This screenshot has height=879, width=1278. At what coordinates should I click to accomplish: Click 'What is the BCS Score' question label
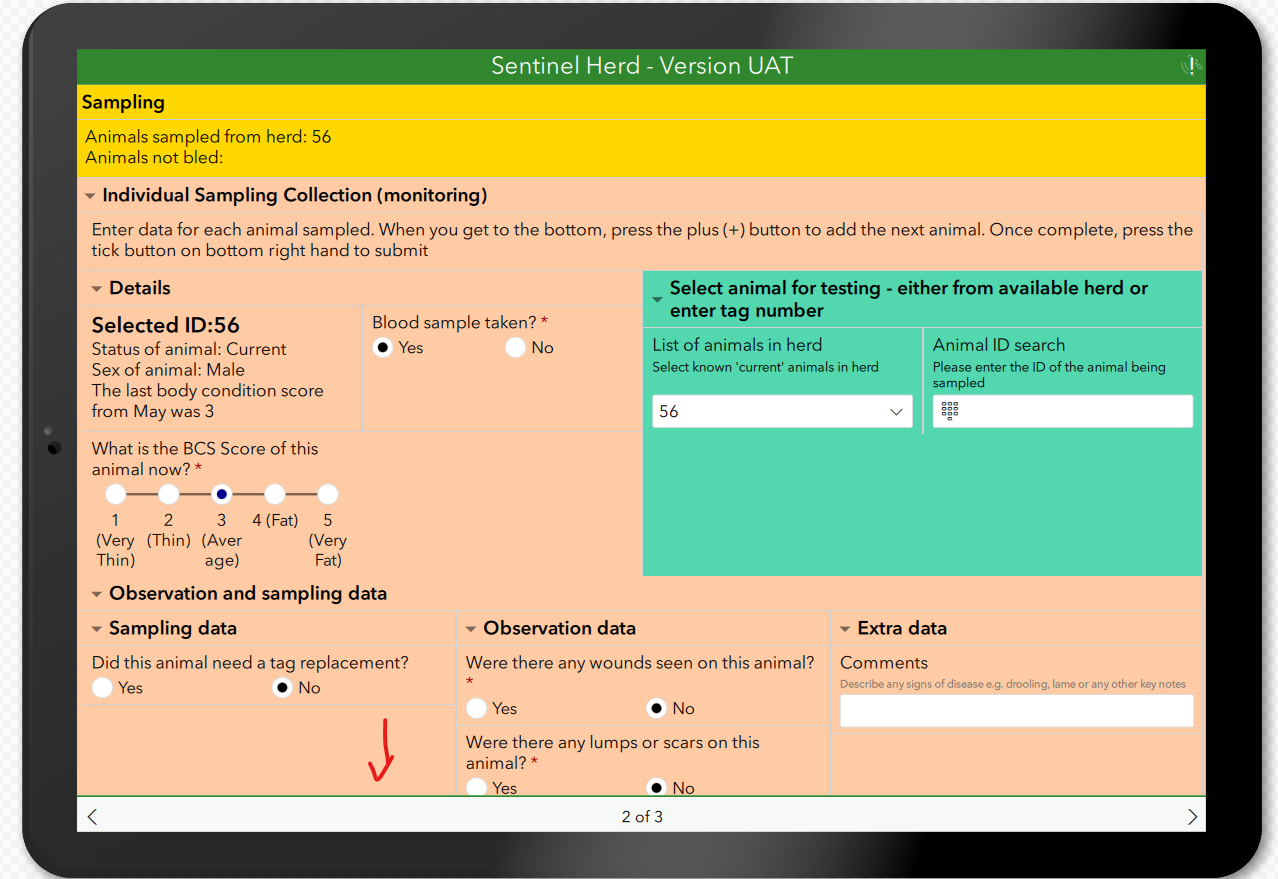pyautogui.click(x=205, y=459)
